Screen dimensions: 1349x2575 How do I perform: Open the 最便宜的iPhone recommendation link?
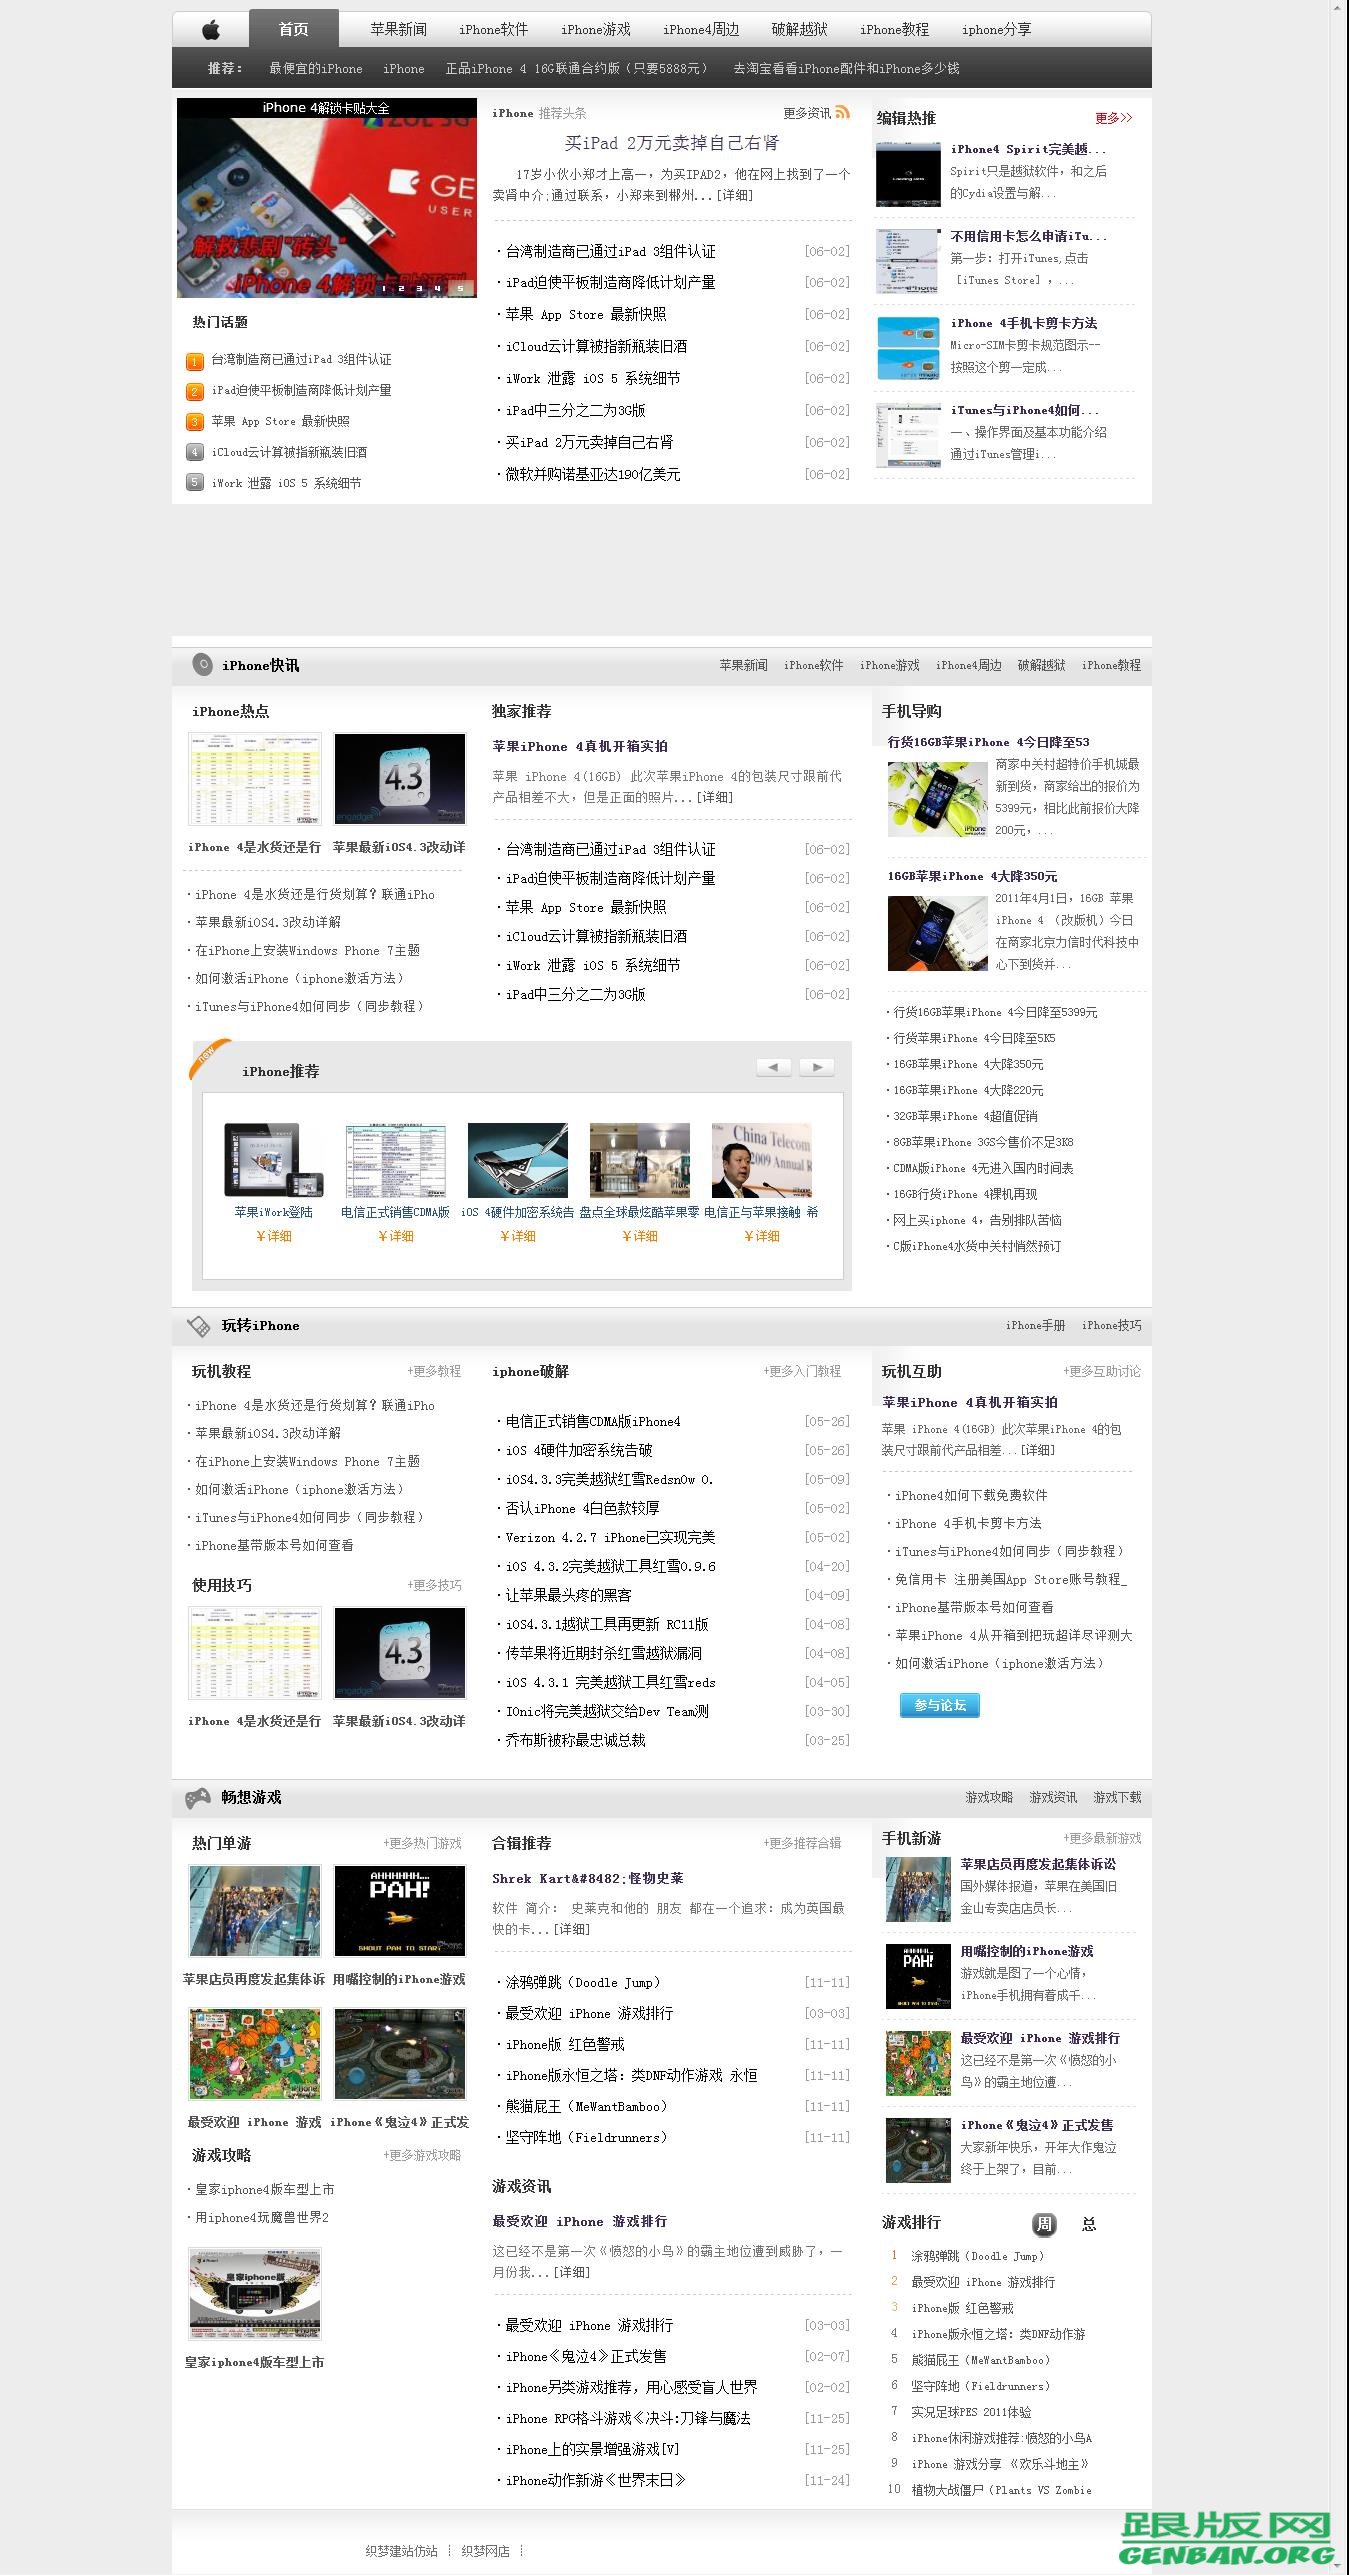coord(316,68)
